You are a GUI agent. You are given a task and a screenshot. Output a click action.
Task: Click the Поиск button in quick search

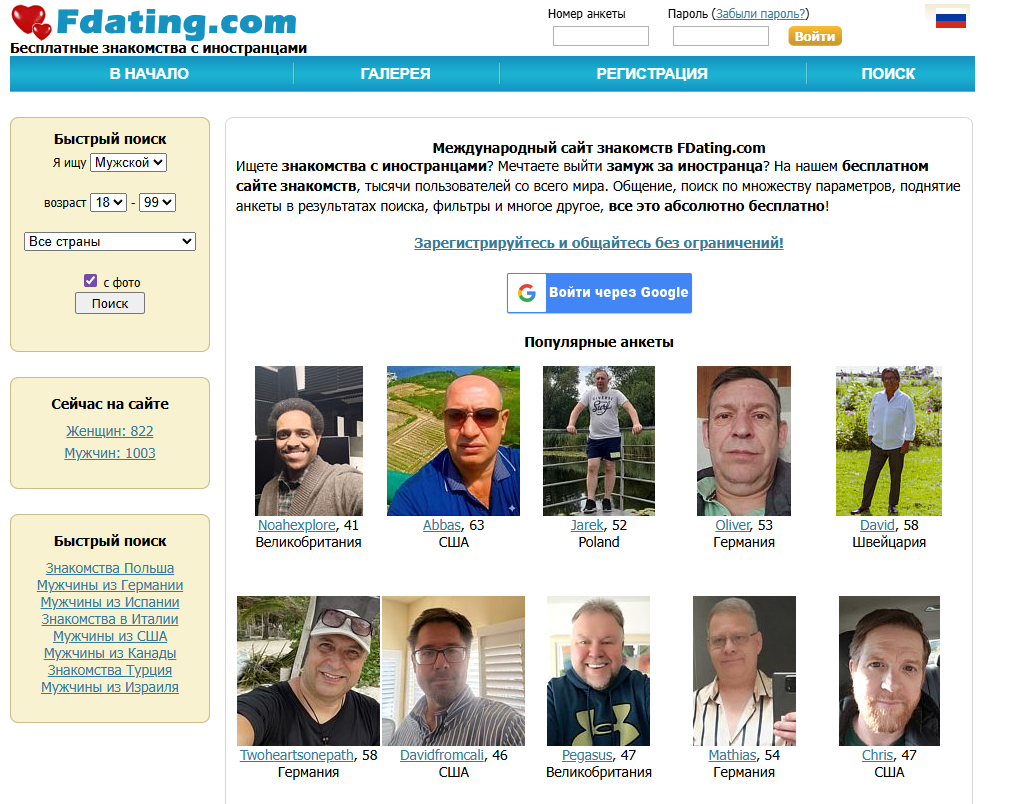[x=110, y=303]
